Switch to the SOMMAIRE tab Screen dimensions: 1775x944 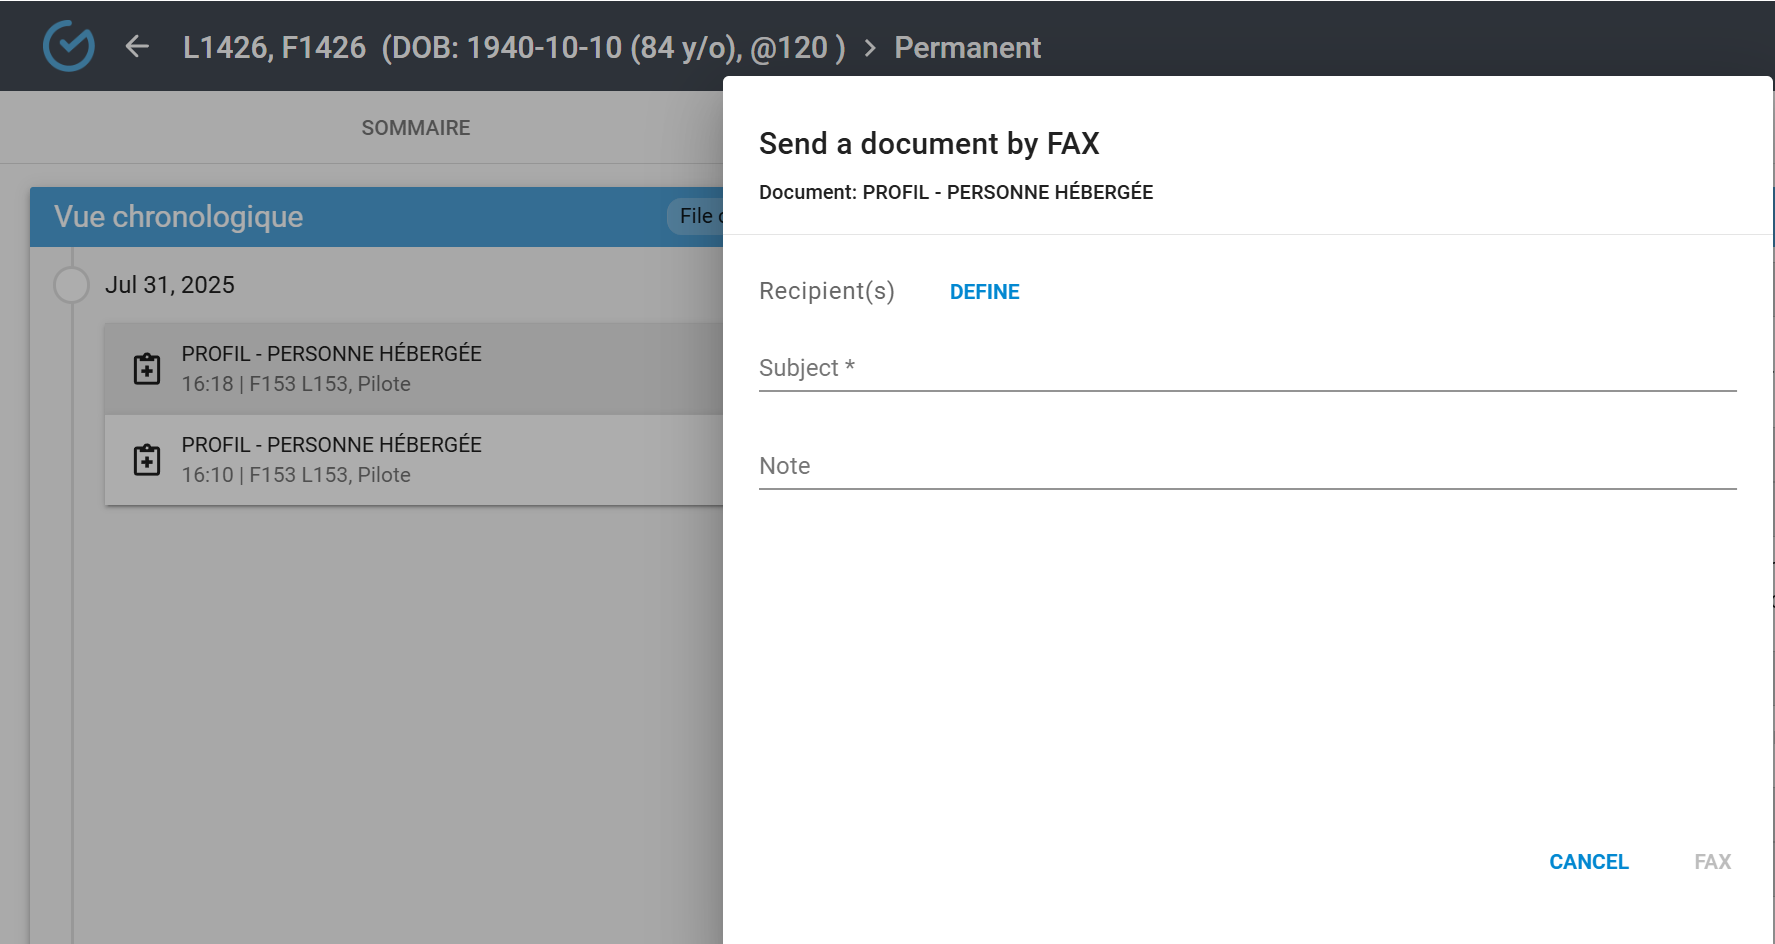(415, 128)
